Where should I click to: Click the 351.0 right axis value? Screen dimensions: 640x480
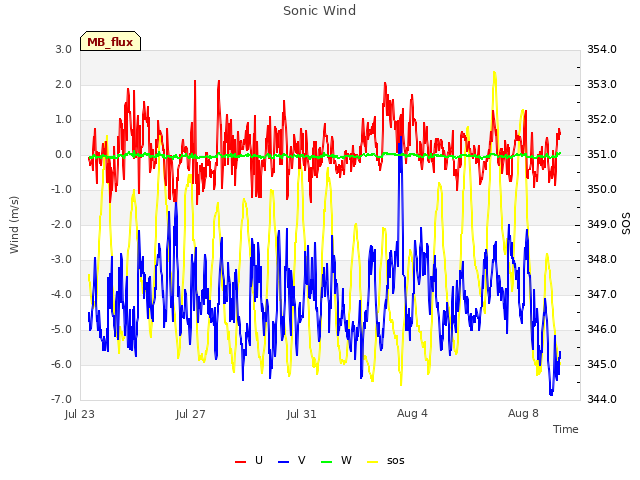pyautogui.click(x=602, y=155)
